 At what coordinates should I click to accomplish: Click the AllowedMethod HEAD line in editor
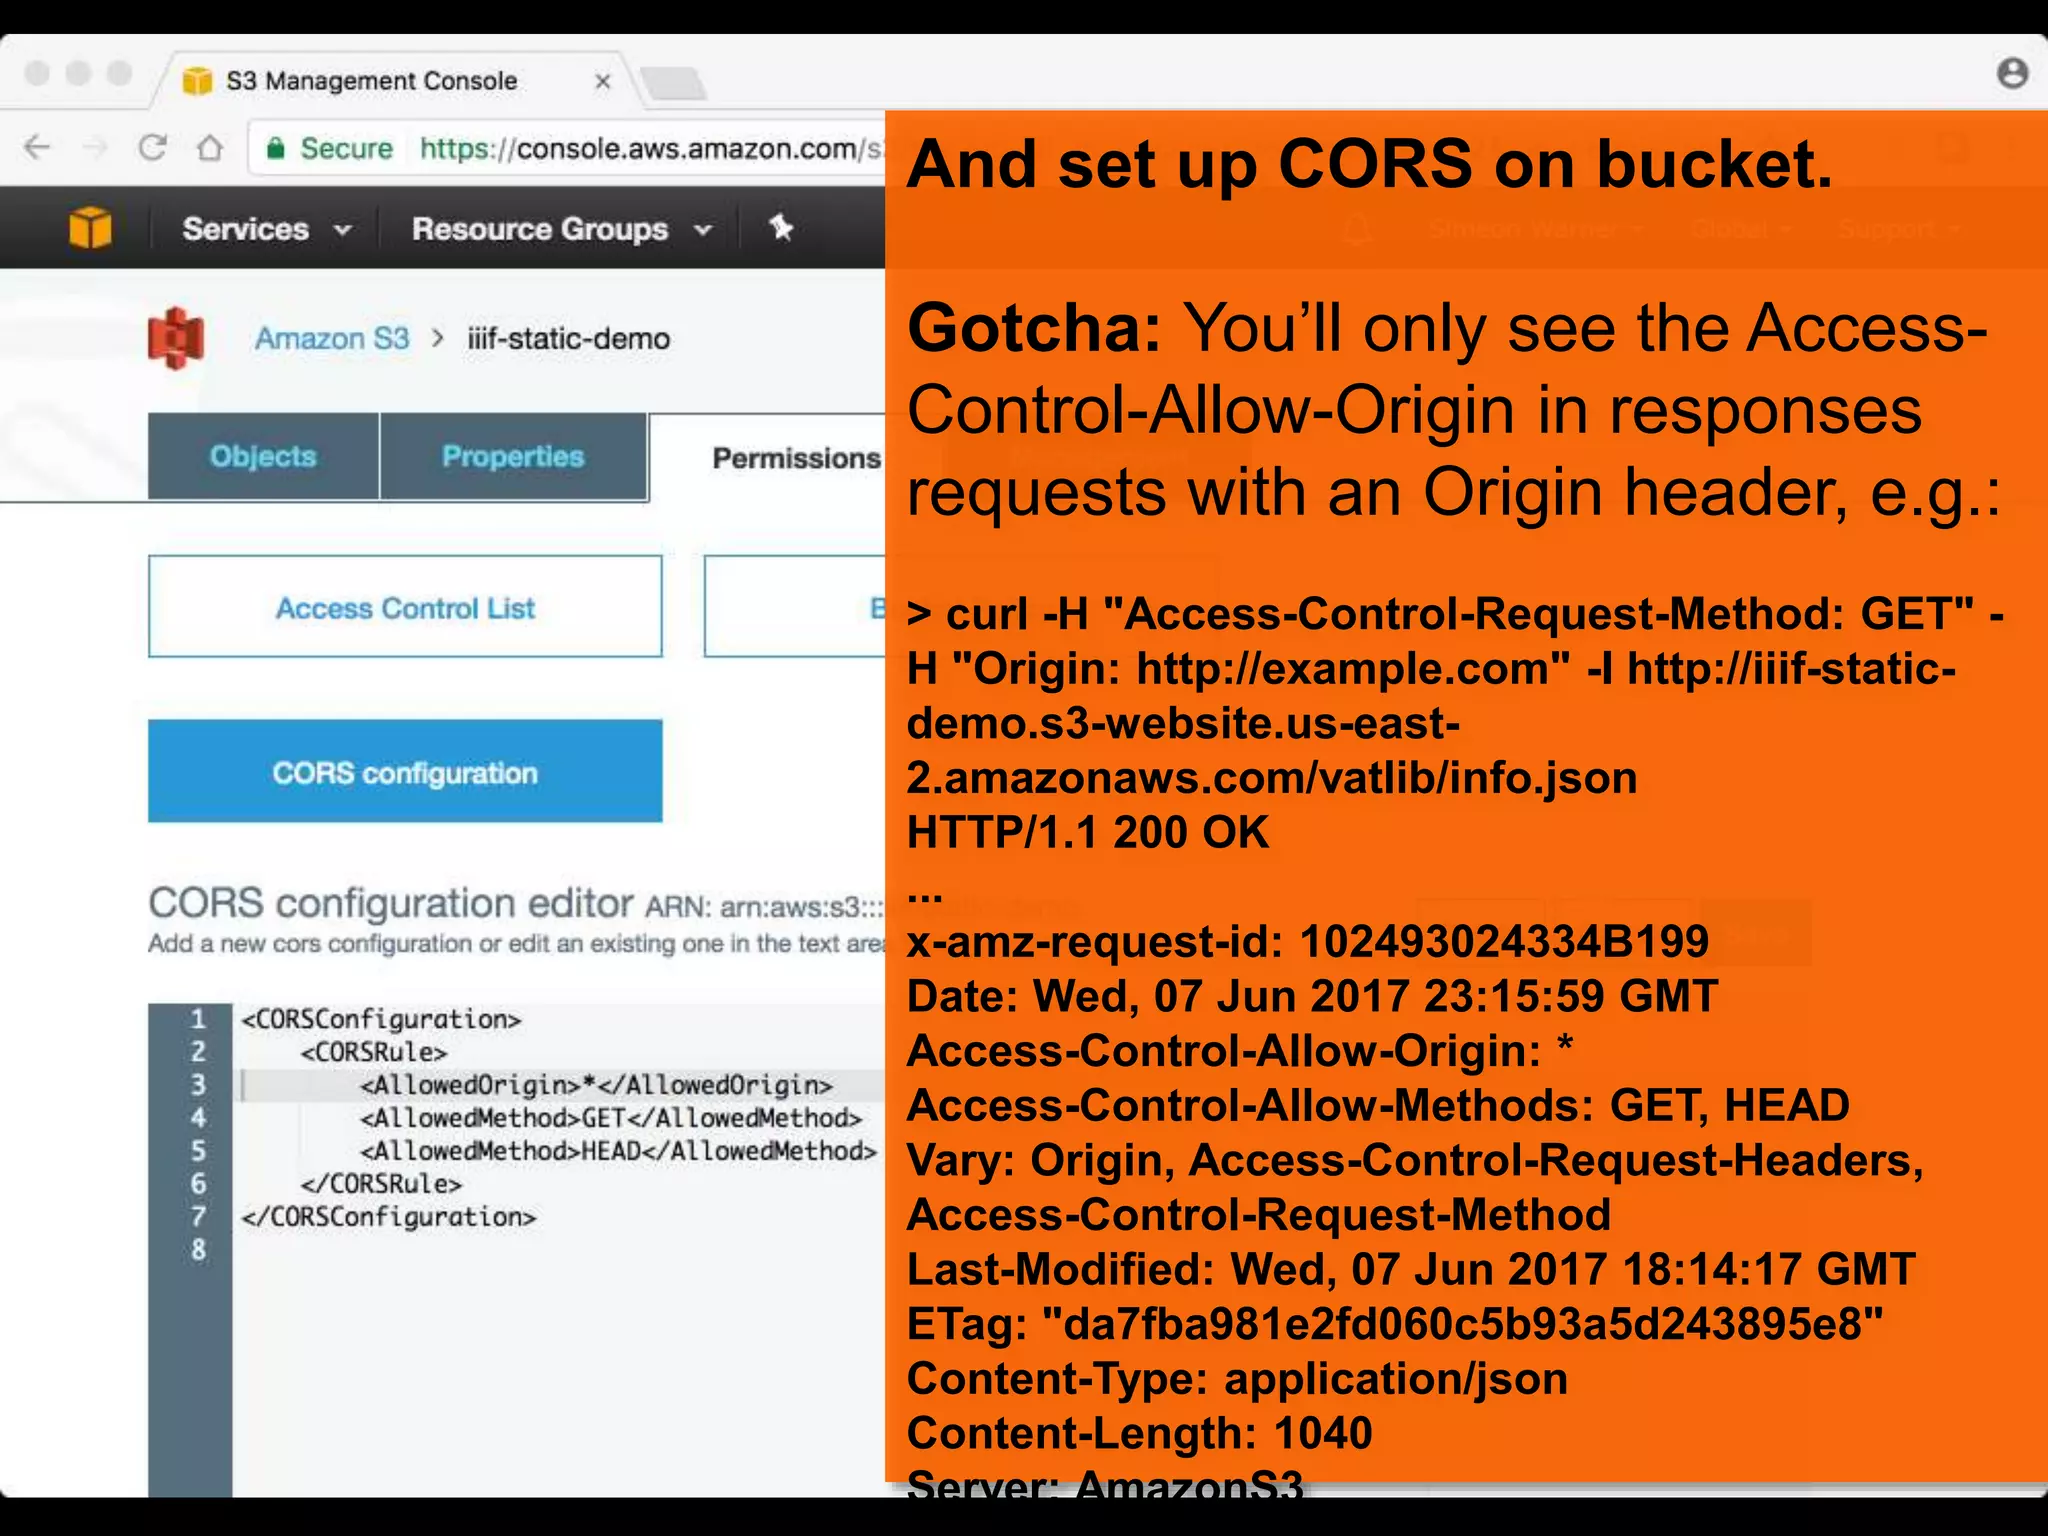click(x=618, y=1151)
